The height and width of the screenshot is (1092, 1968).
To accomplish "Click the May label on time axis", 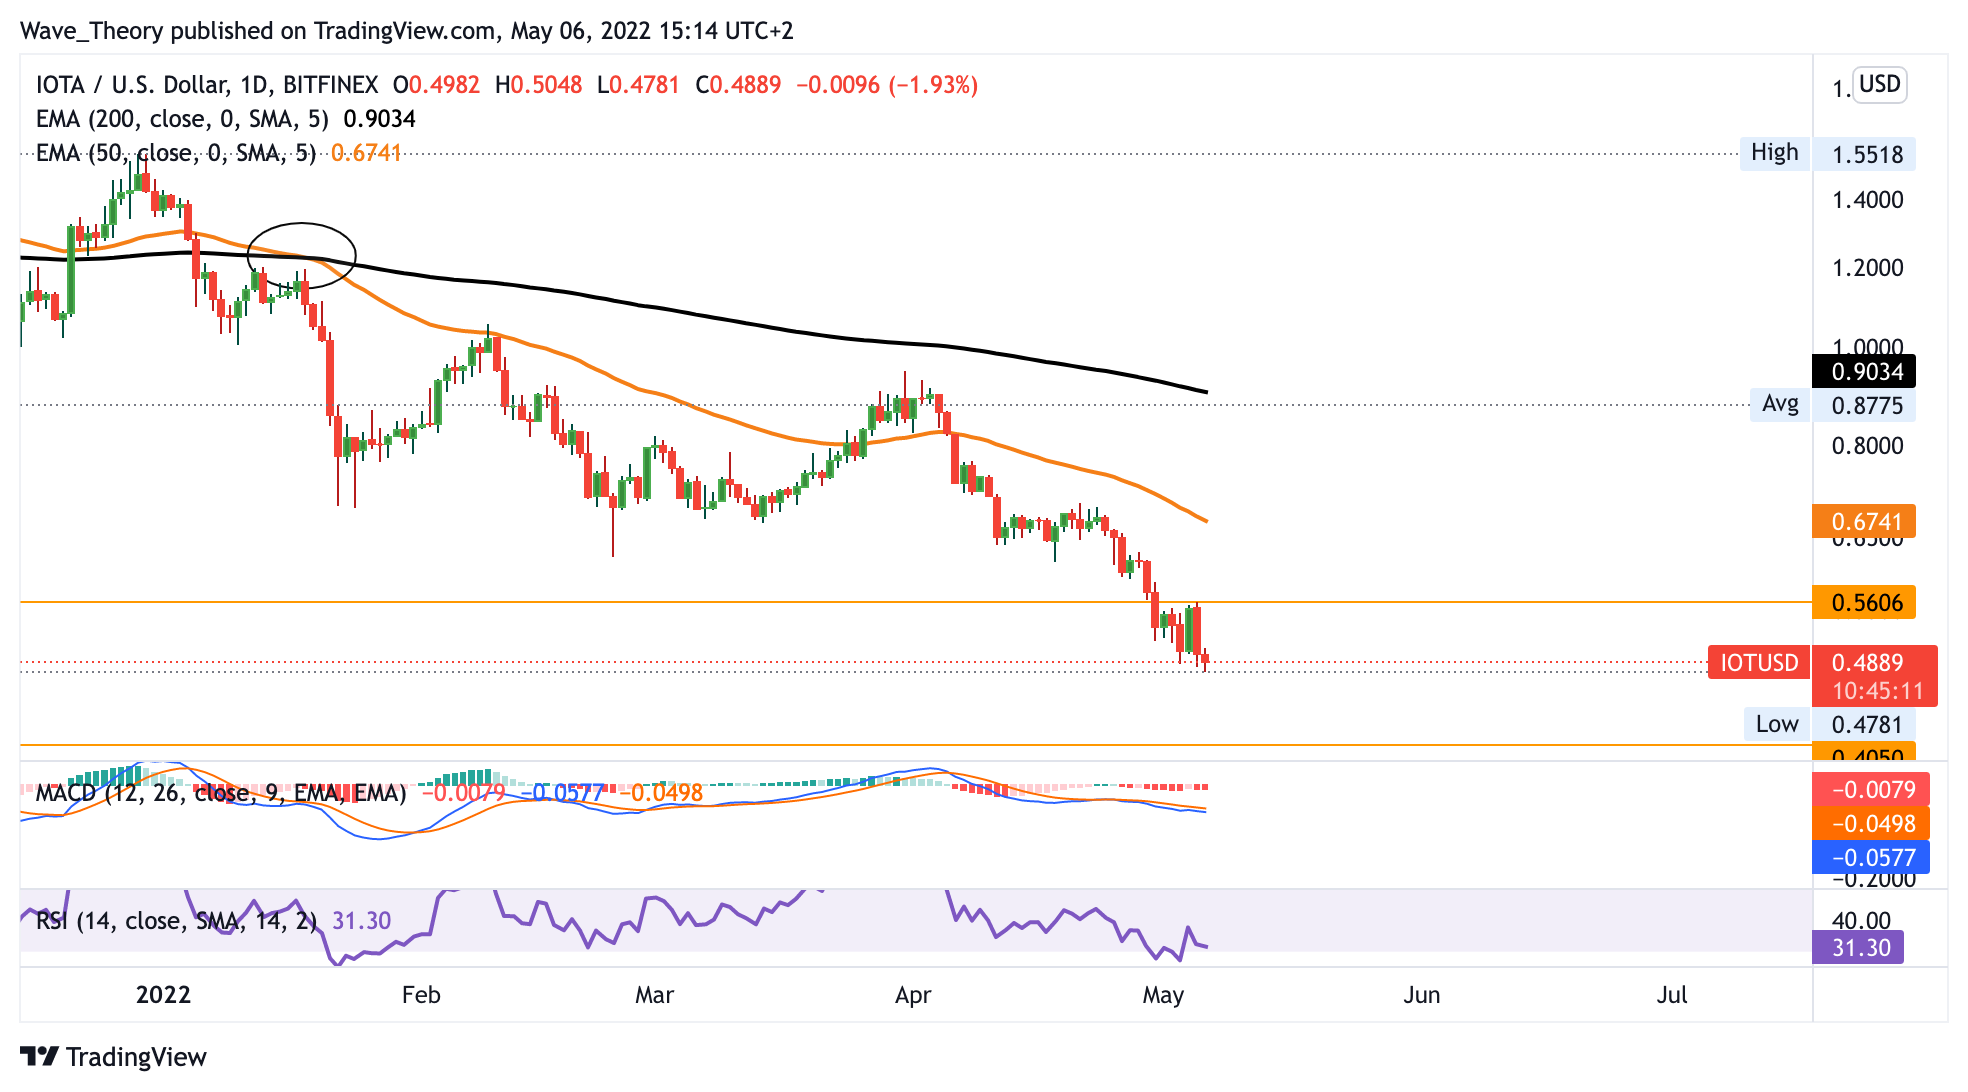I will click(1162, 995).
